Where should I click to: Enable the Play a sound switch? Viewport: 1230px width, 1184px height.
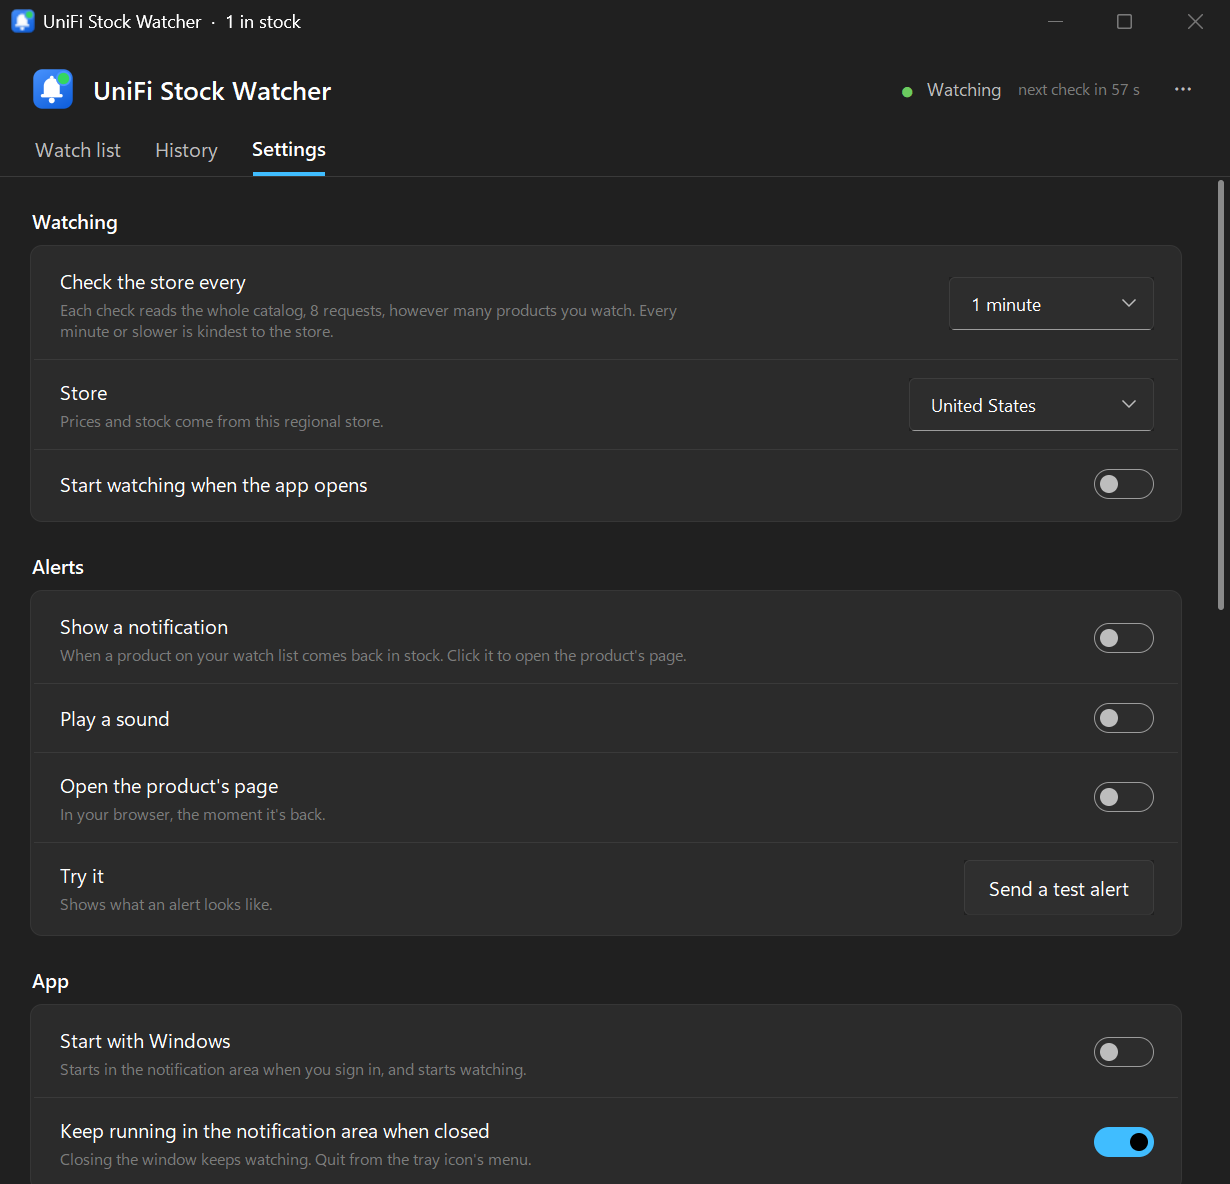coord(1124,718)
